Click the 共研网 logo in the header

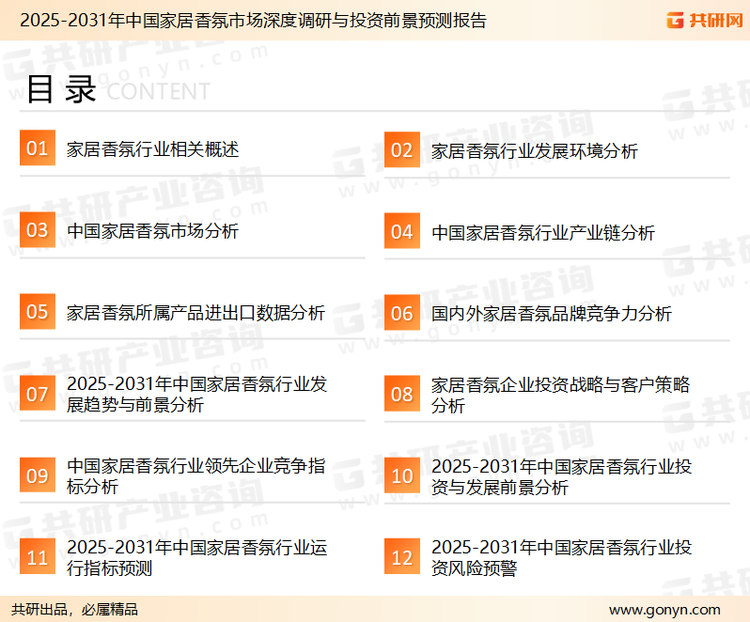coord(705,20)
